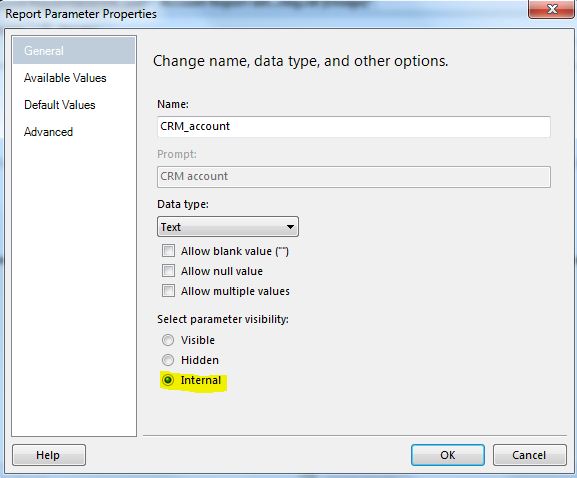Click the Allow multiple values label
The width and height of the screenshot is (577, 478).
coord(235,291)
